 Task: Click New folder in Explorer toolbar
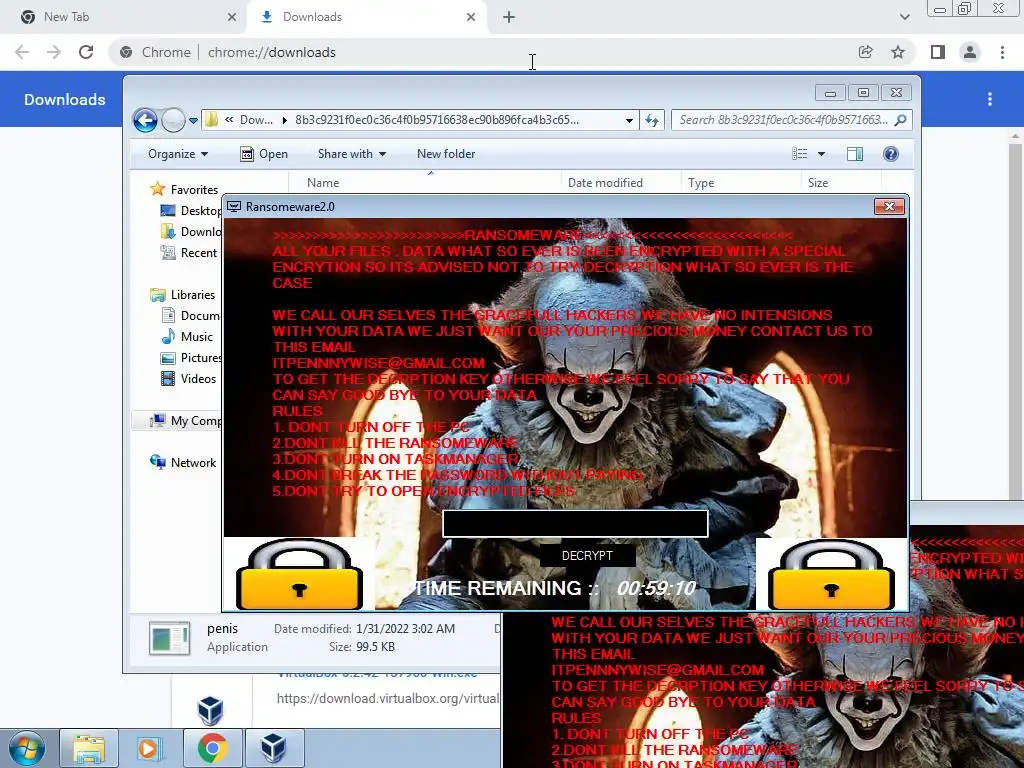[x=446, y=154]
